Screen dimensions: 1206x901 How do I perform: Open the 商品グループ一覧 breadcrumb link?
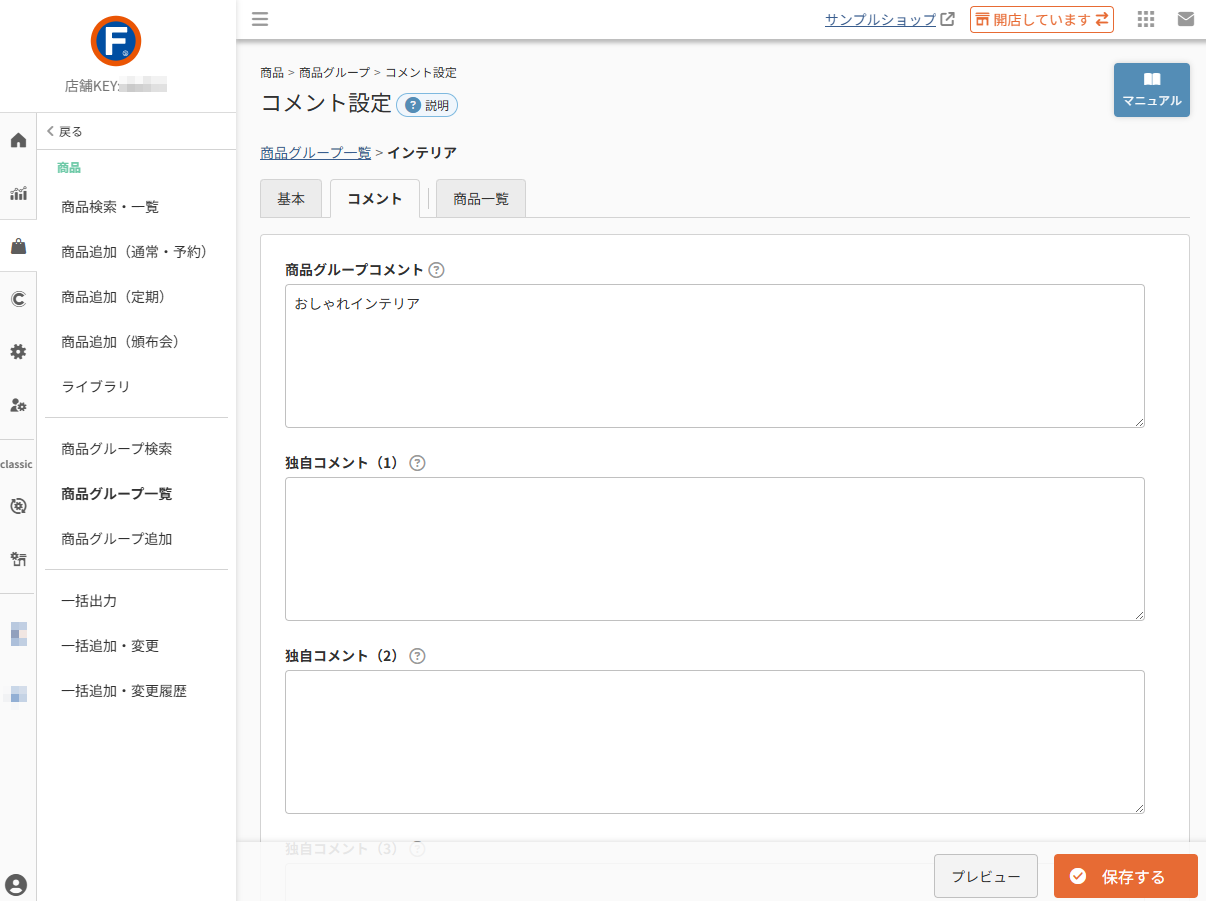[x=316, y=153]
